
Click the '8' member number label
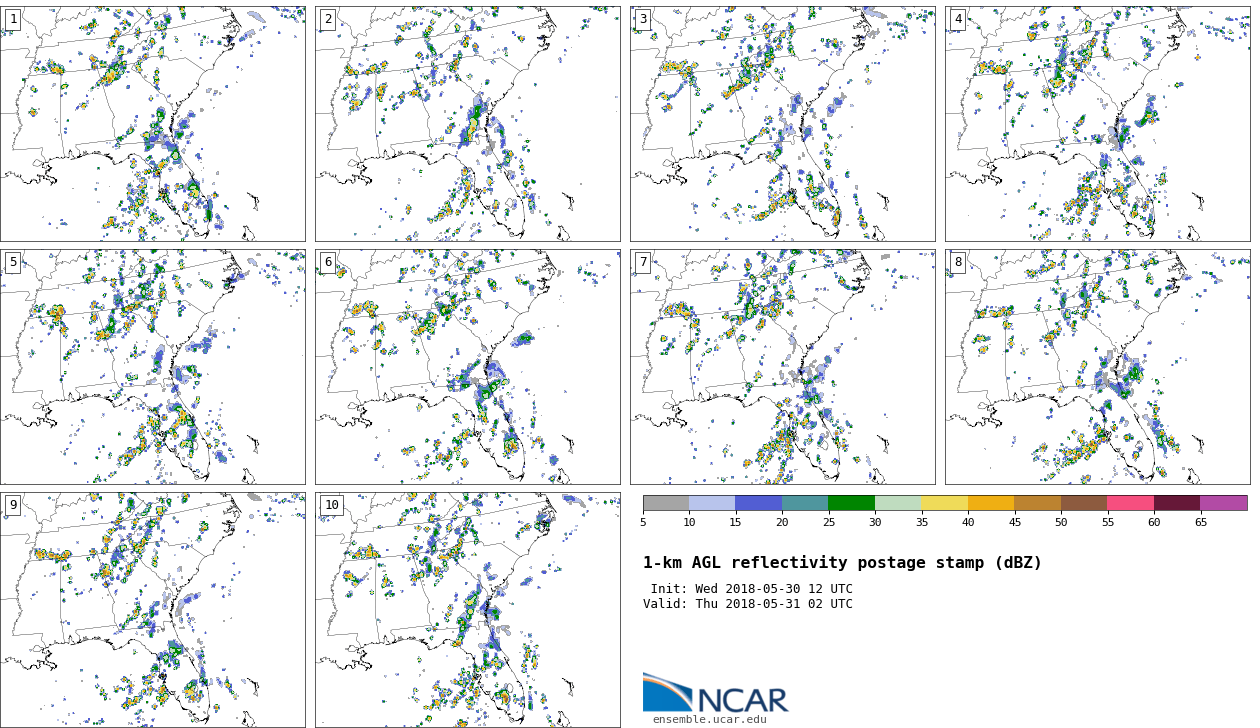click(x=958, y=262)
